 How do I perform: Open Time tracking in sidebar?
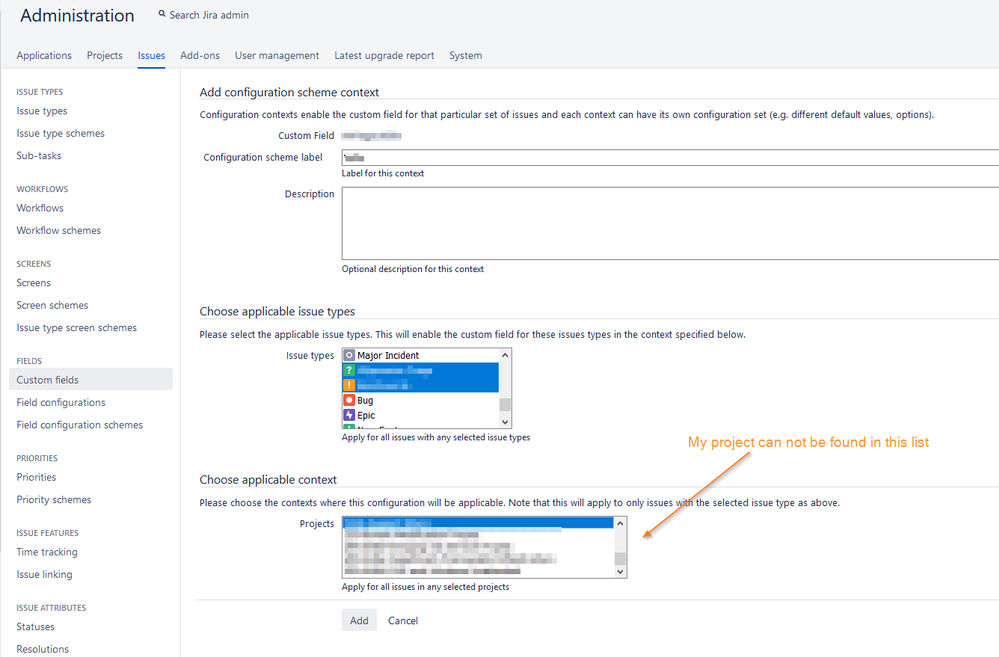tap(47, 552)
